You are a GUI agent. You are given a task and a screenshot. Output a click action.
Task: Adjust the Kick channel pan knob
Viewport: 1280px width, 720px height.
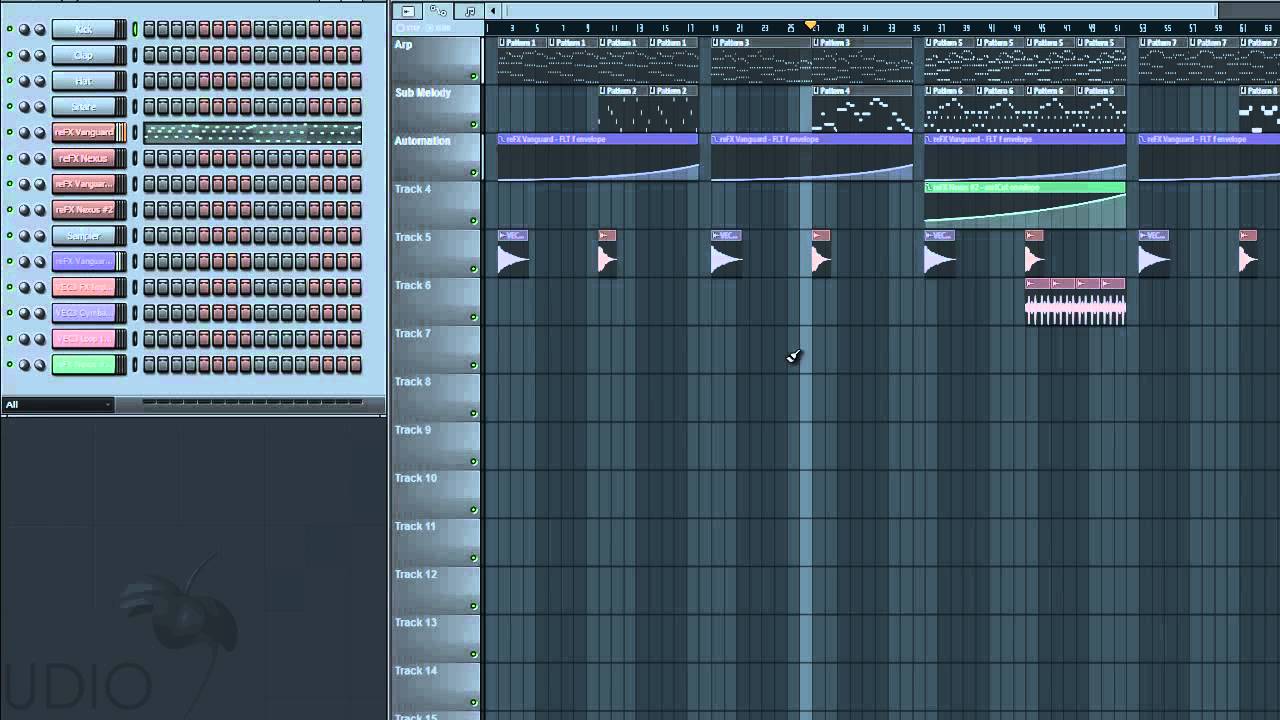[24, 29]
